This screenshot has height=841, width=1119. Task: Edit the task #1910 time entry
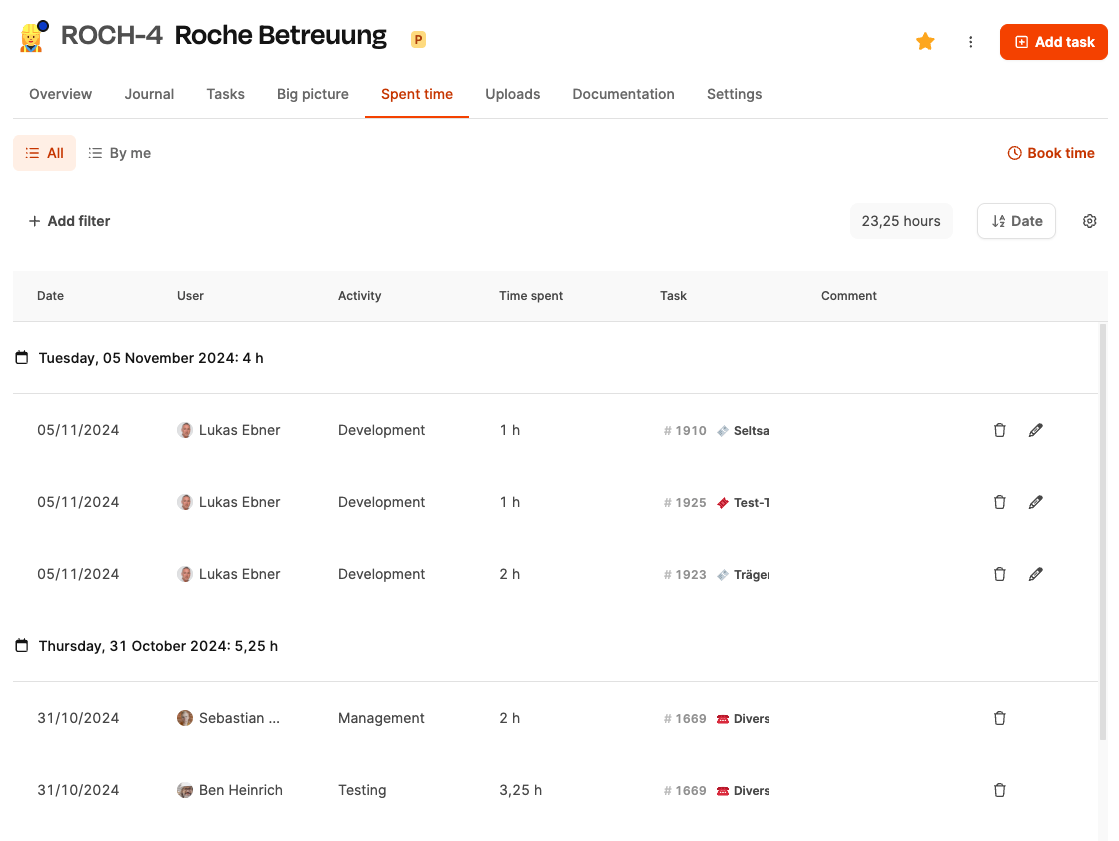(x=1036, y=430)
